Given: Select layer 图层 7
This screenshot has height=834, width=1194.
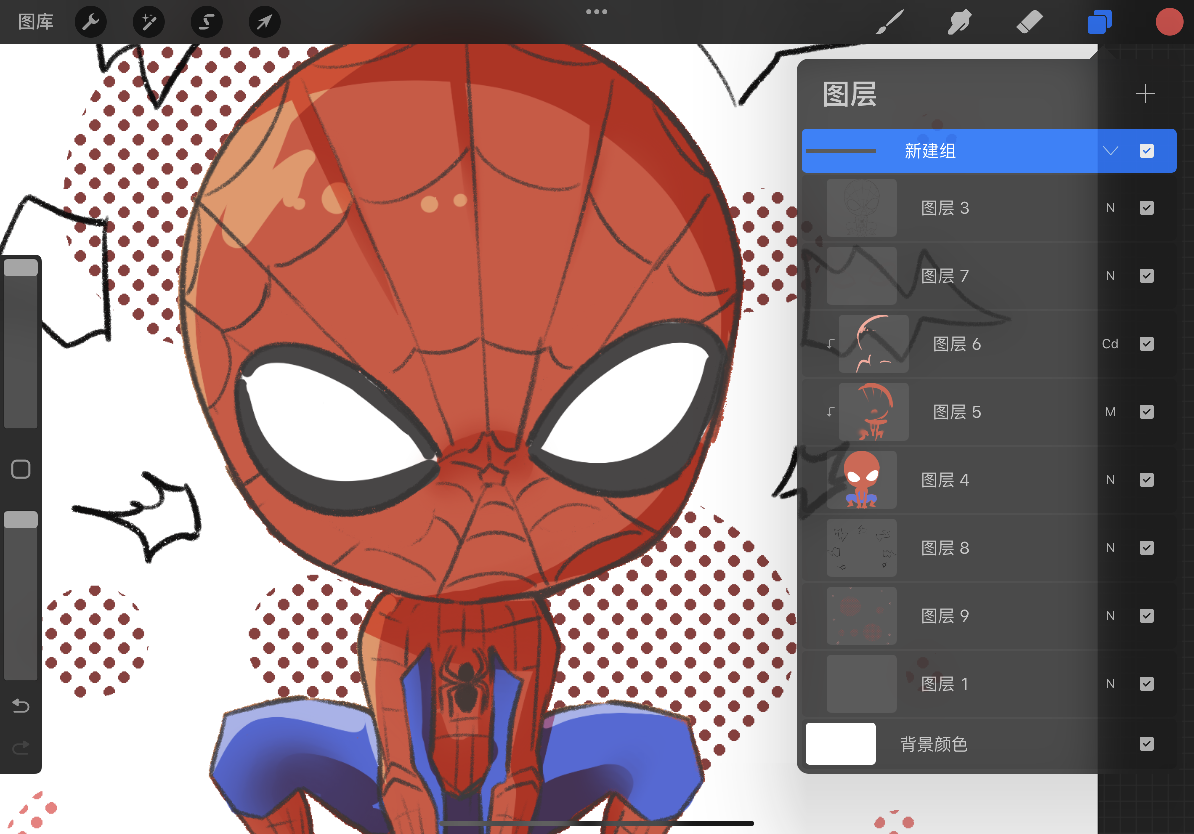Looking at the screenshot, I should click(x=989, y=276).
